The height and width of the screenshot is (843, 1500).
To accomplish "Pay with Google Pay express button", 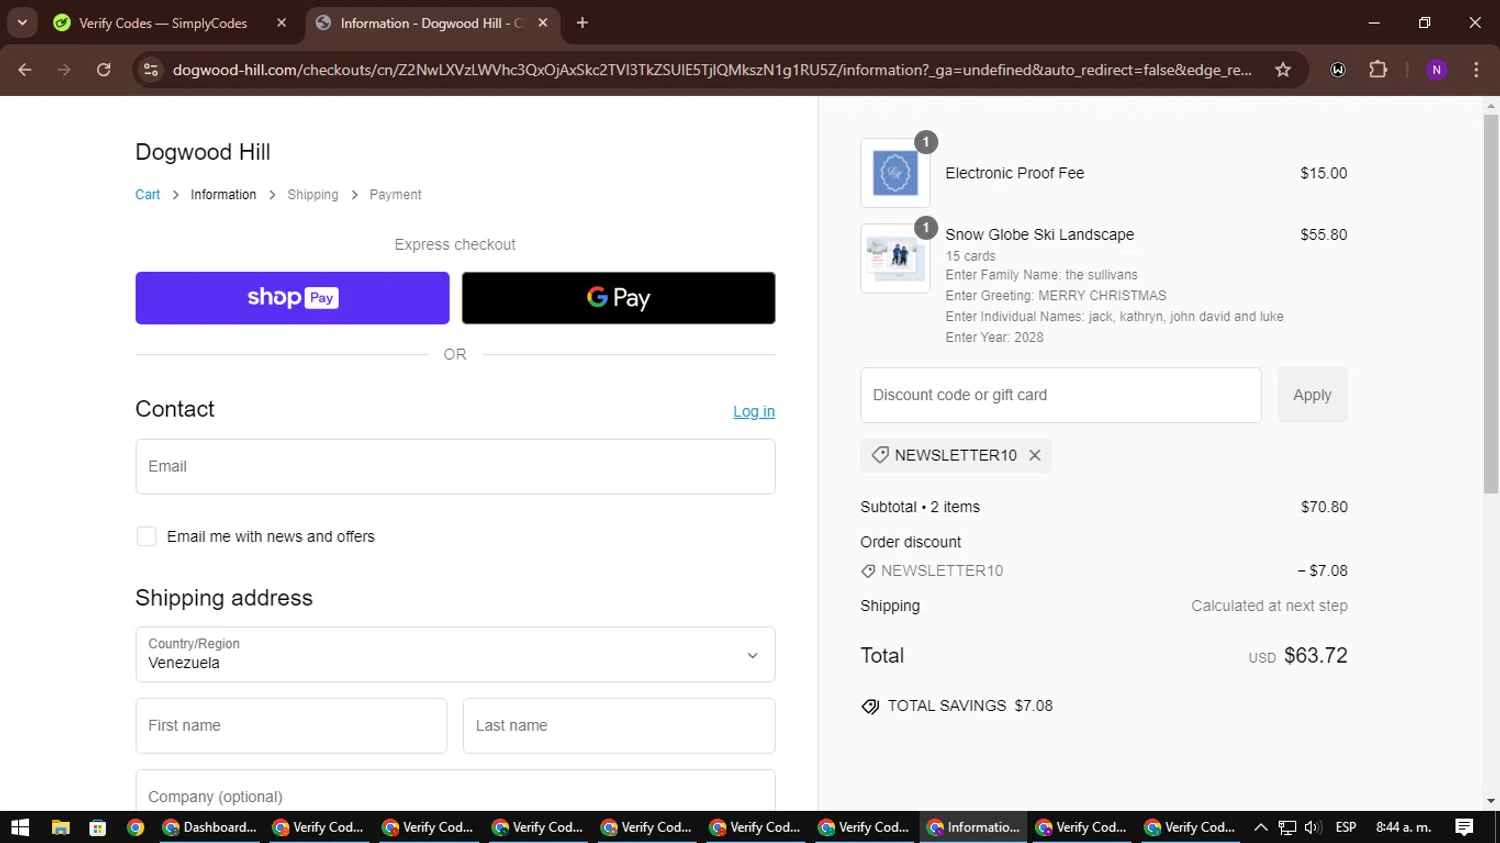I will 618,298.
